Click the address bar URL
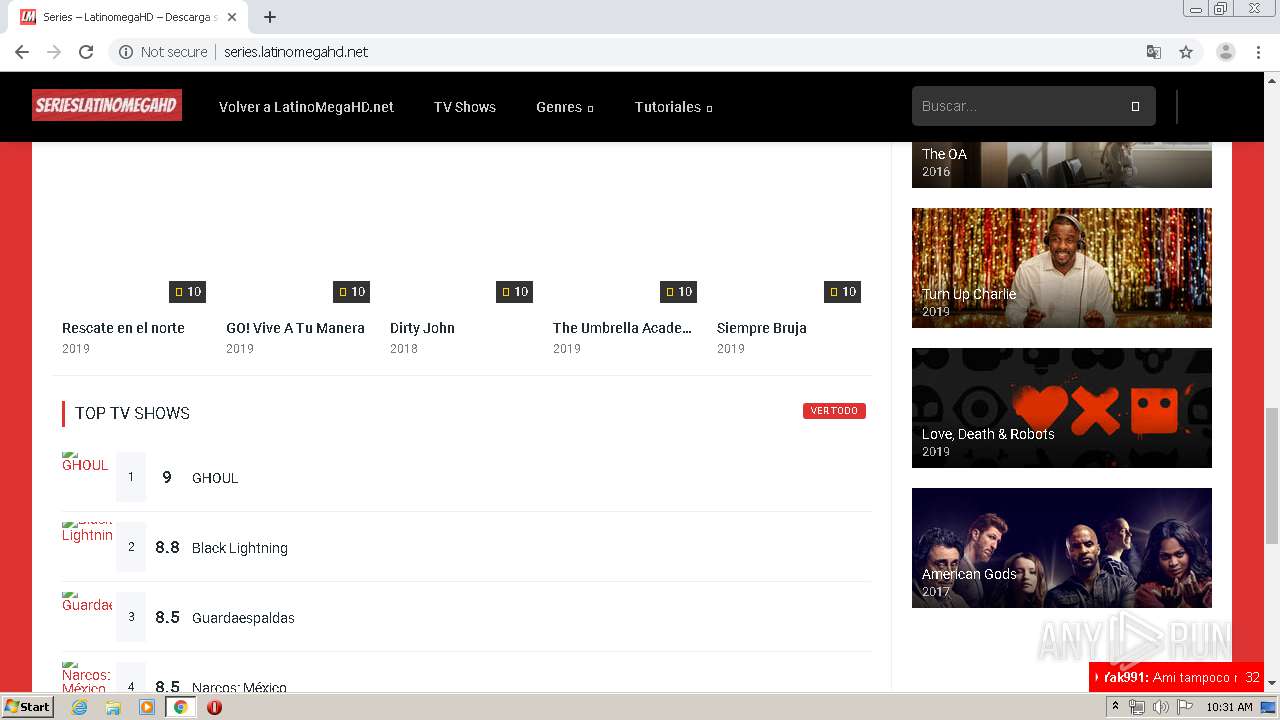 tap(296, 52)
